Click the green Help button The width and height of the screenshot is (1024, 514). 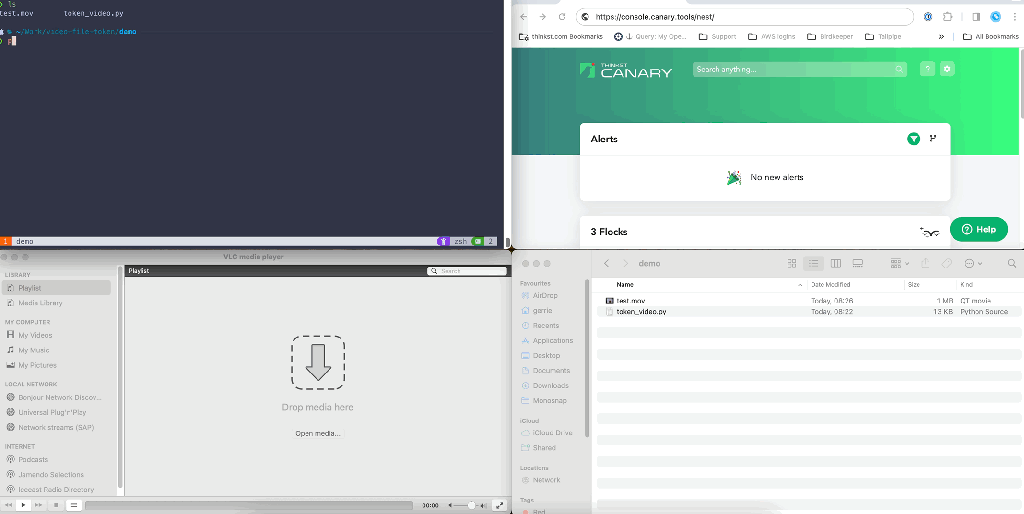coord(978,229)
